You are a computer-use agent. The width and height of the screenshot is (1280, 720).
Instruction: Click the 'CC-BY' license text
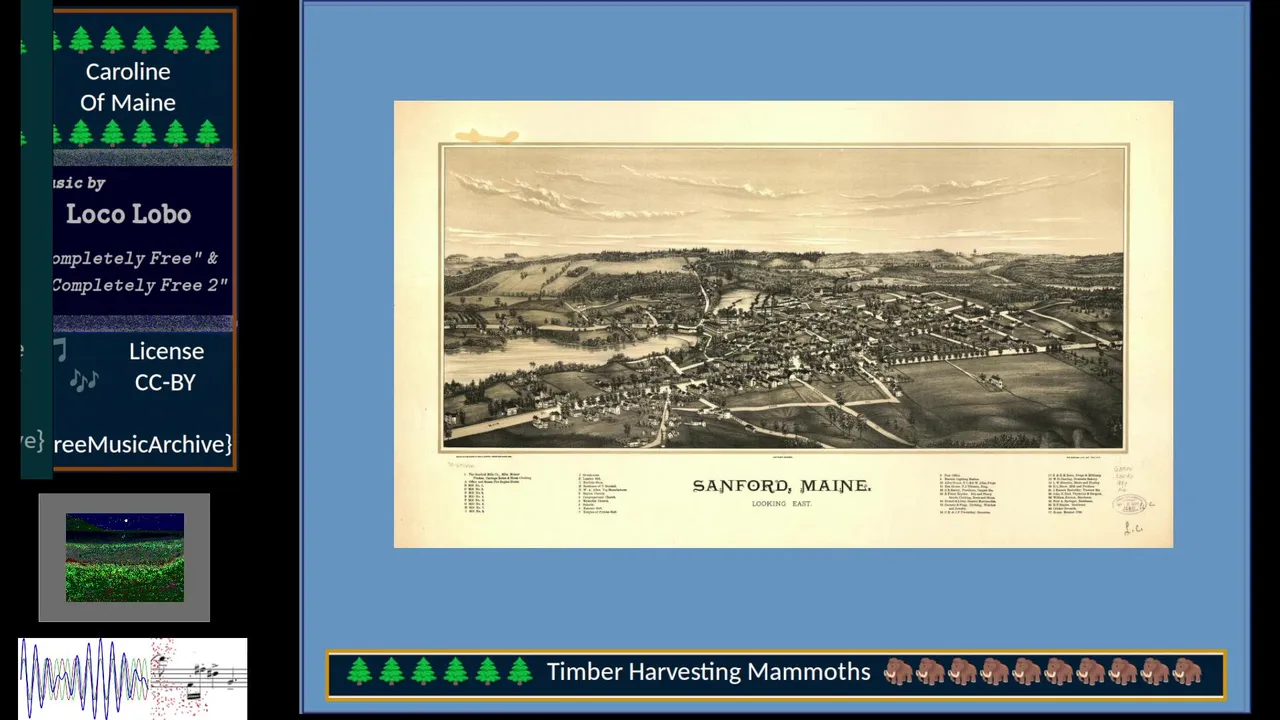point(165,382)
